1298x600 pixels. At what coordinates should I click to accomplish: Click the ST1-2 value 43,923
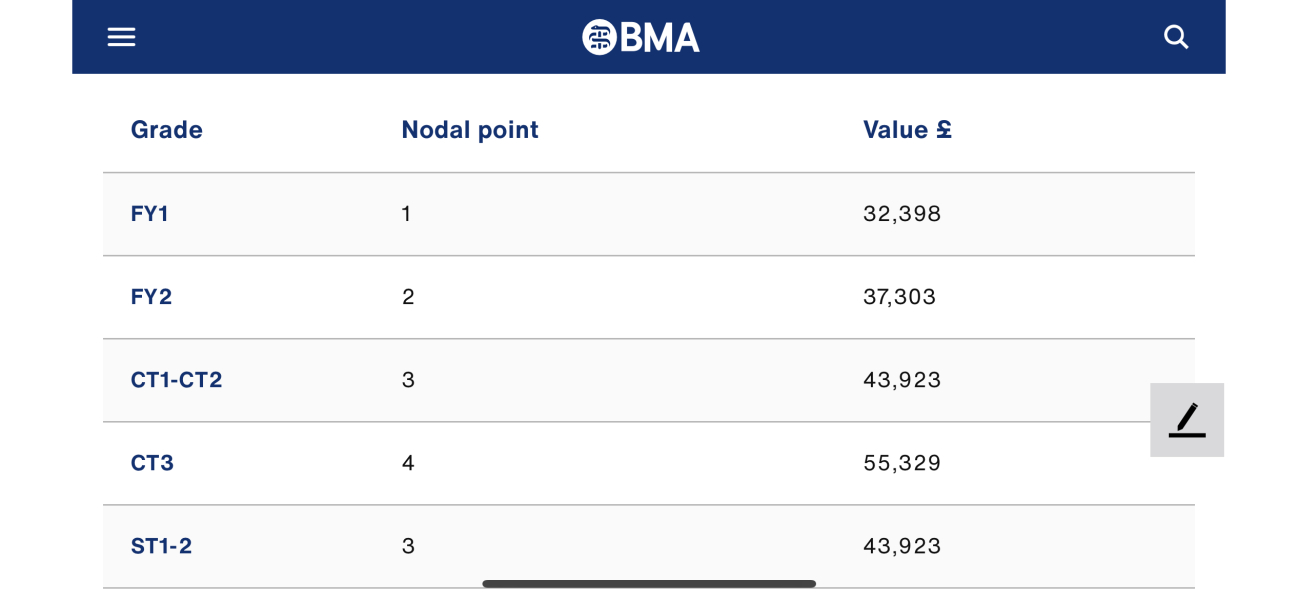click(902, 546)
